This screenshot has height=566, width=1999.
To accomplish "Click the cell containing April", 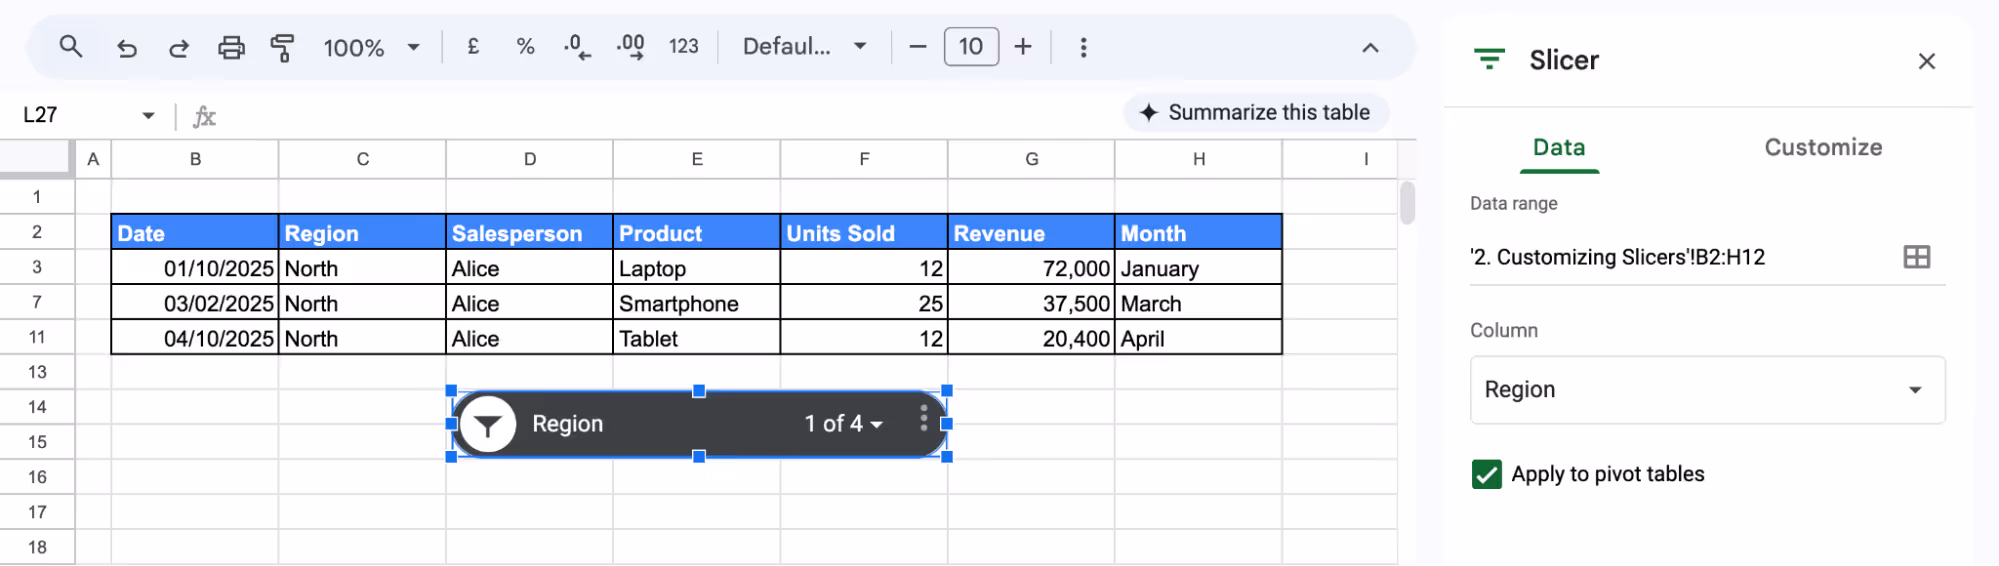I will click(1199, 338).
